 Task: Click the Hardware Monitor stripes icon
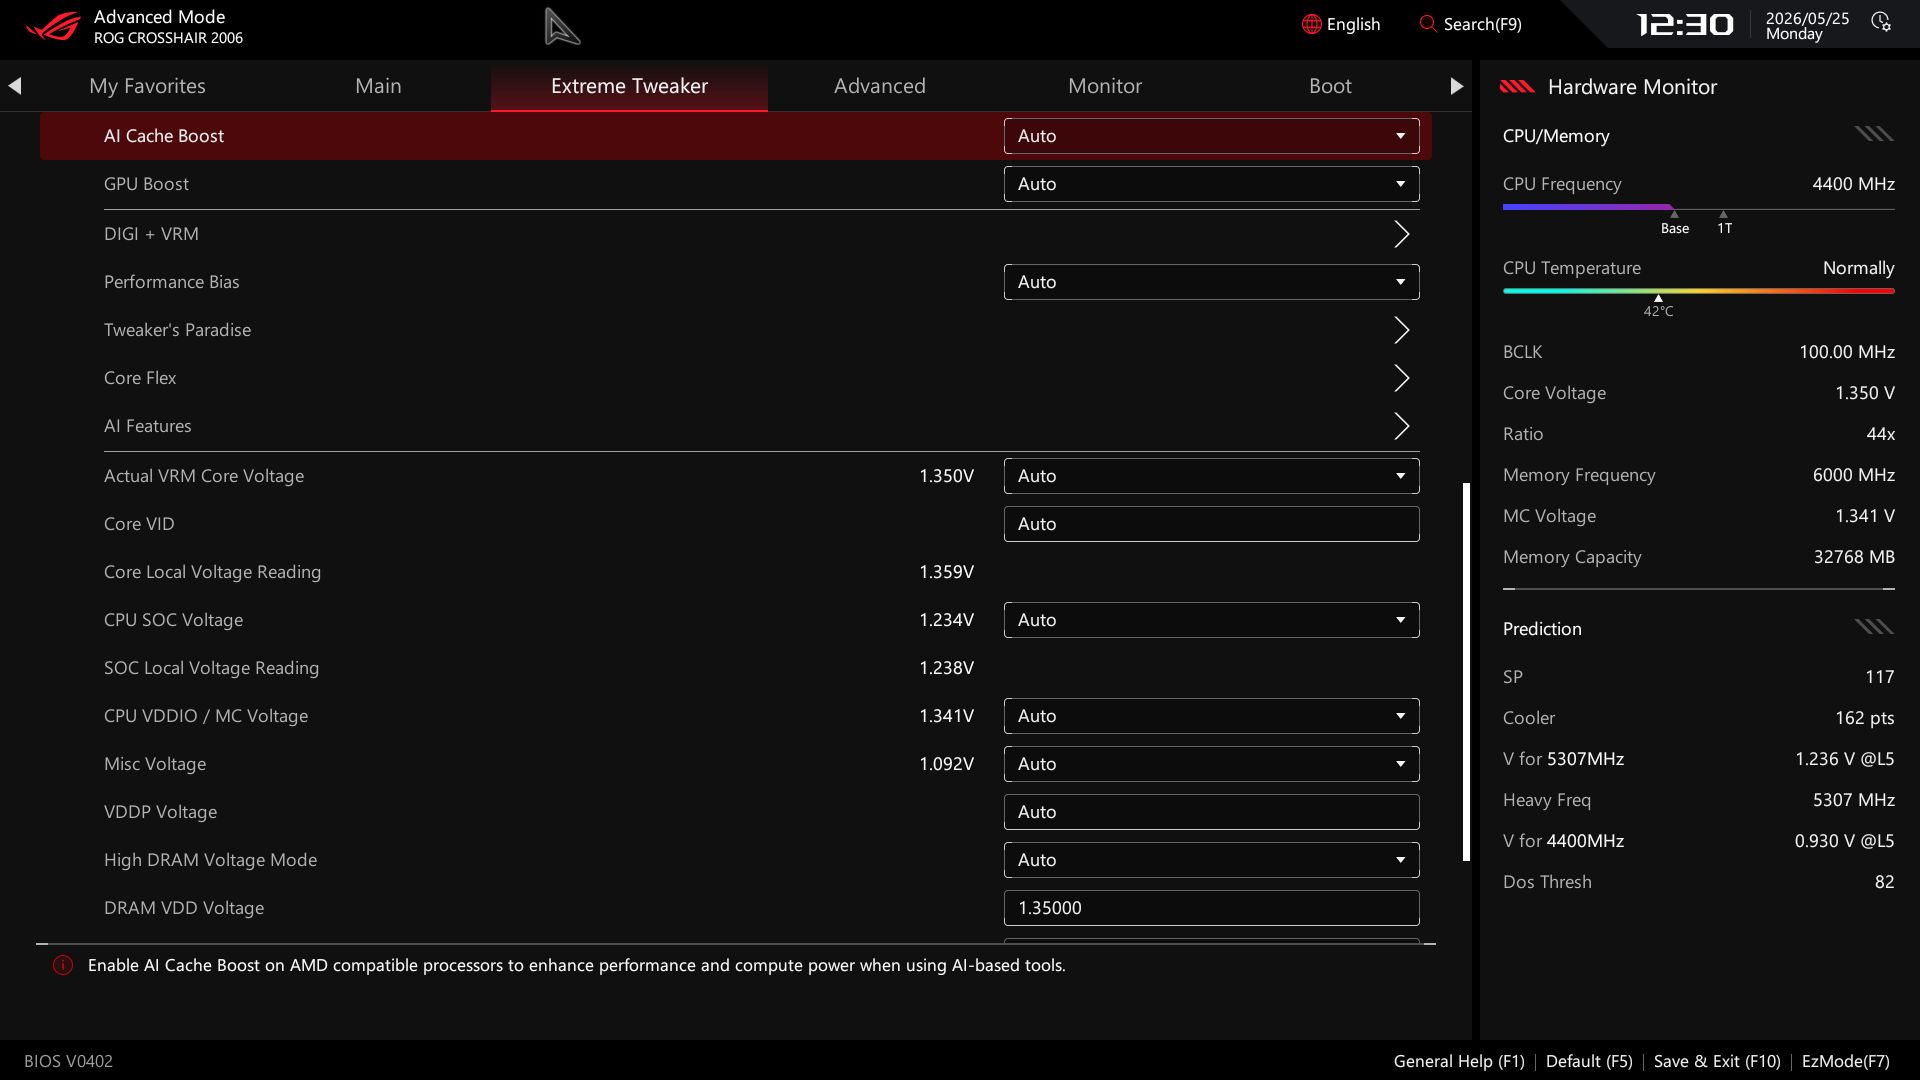point(1517,87)
